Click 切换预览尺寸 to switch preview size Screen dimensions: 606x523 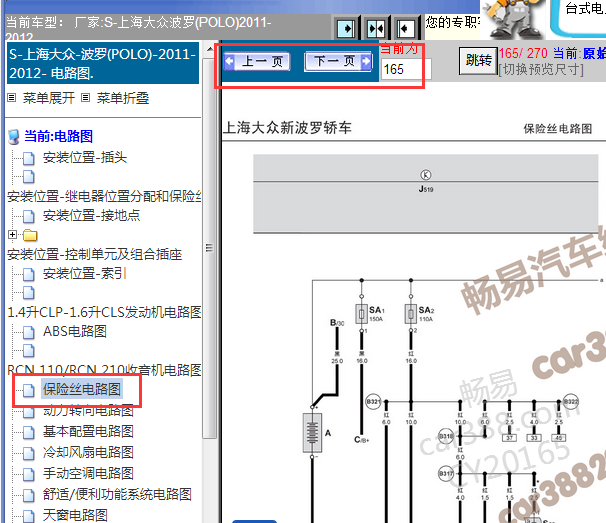click(x=541, y=70)
